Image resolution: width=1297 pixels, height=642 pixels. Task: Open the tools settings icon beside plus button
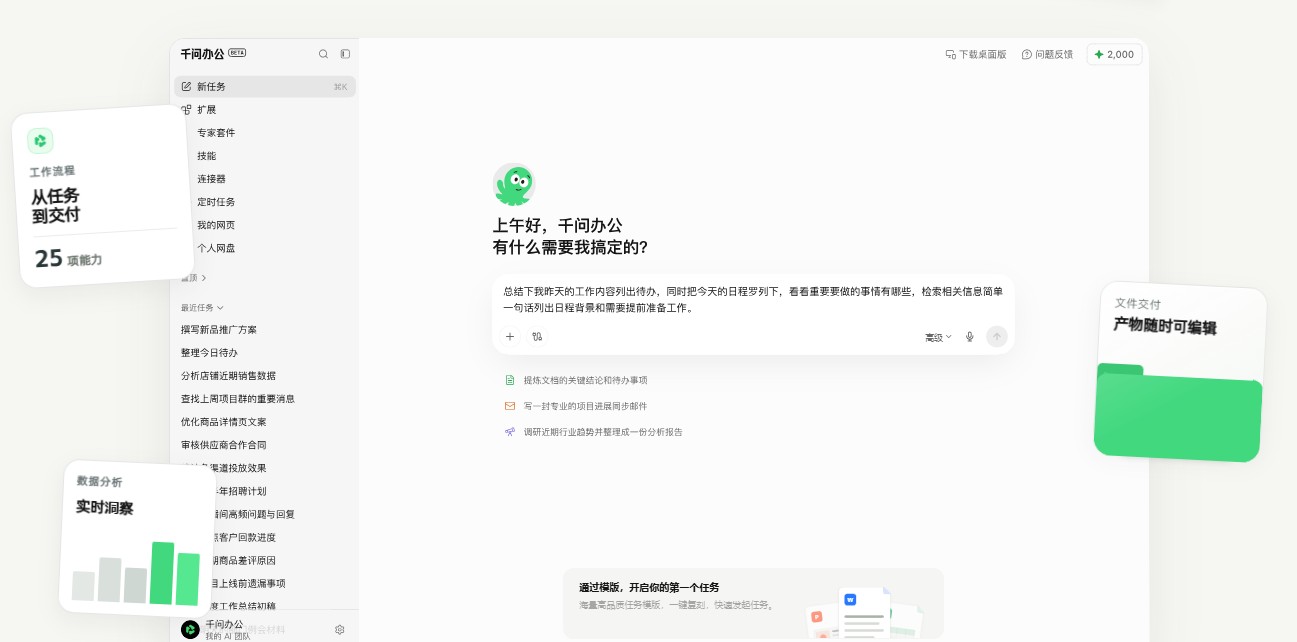point(537,337)
